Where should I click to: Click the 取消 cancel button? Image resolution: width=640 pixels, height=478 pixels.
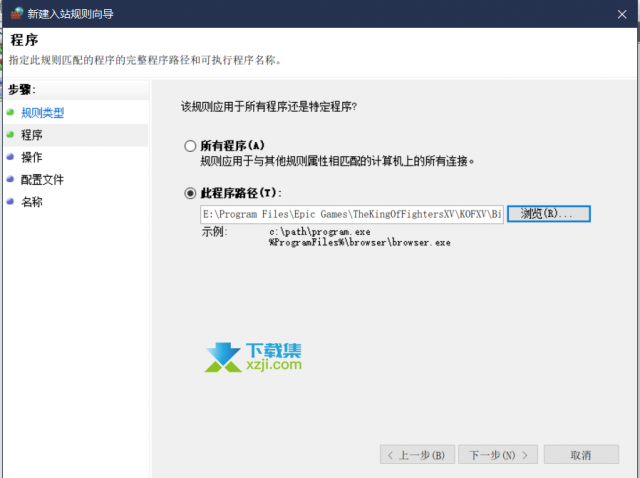pos(581,454)
